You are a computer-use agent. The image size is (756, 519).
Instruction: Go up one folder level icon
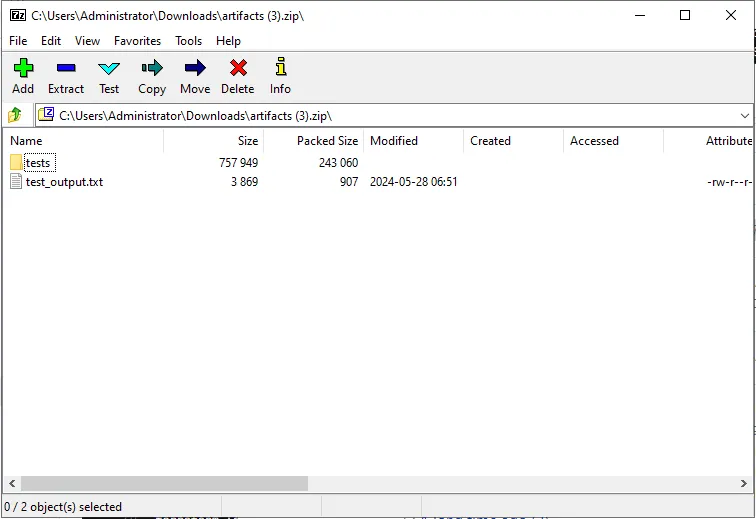click(x=15, y=115)
